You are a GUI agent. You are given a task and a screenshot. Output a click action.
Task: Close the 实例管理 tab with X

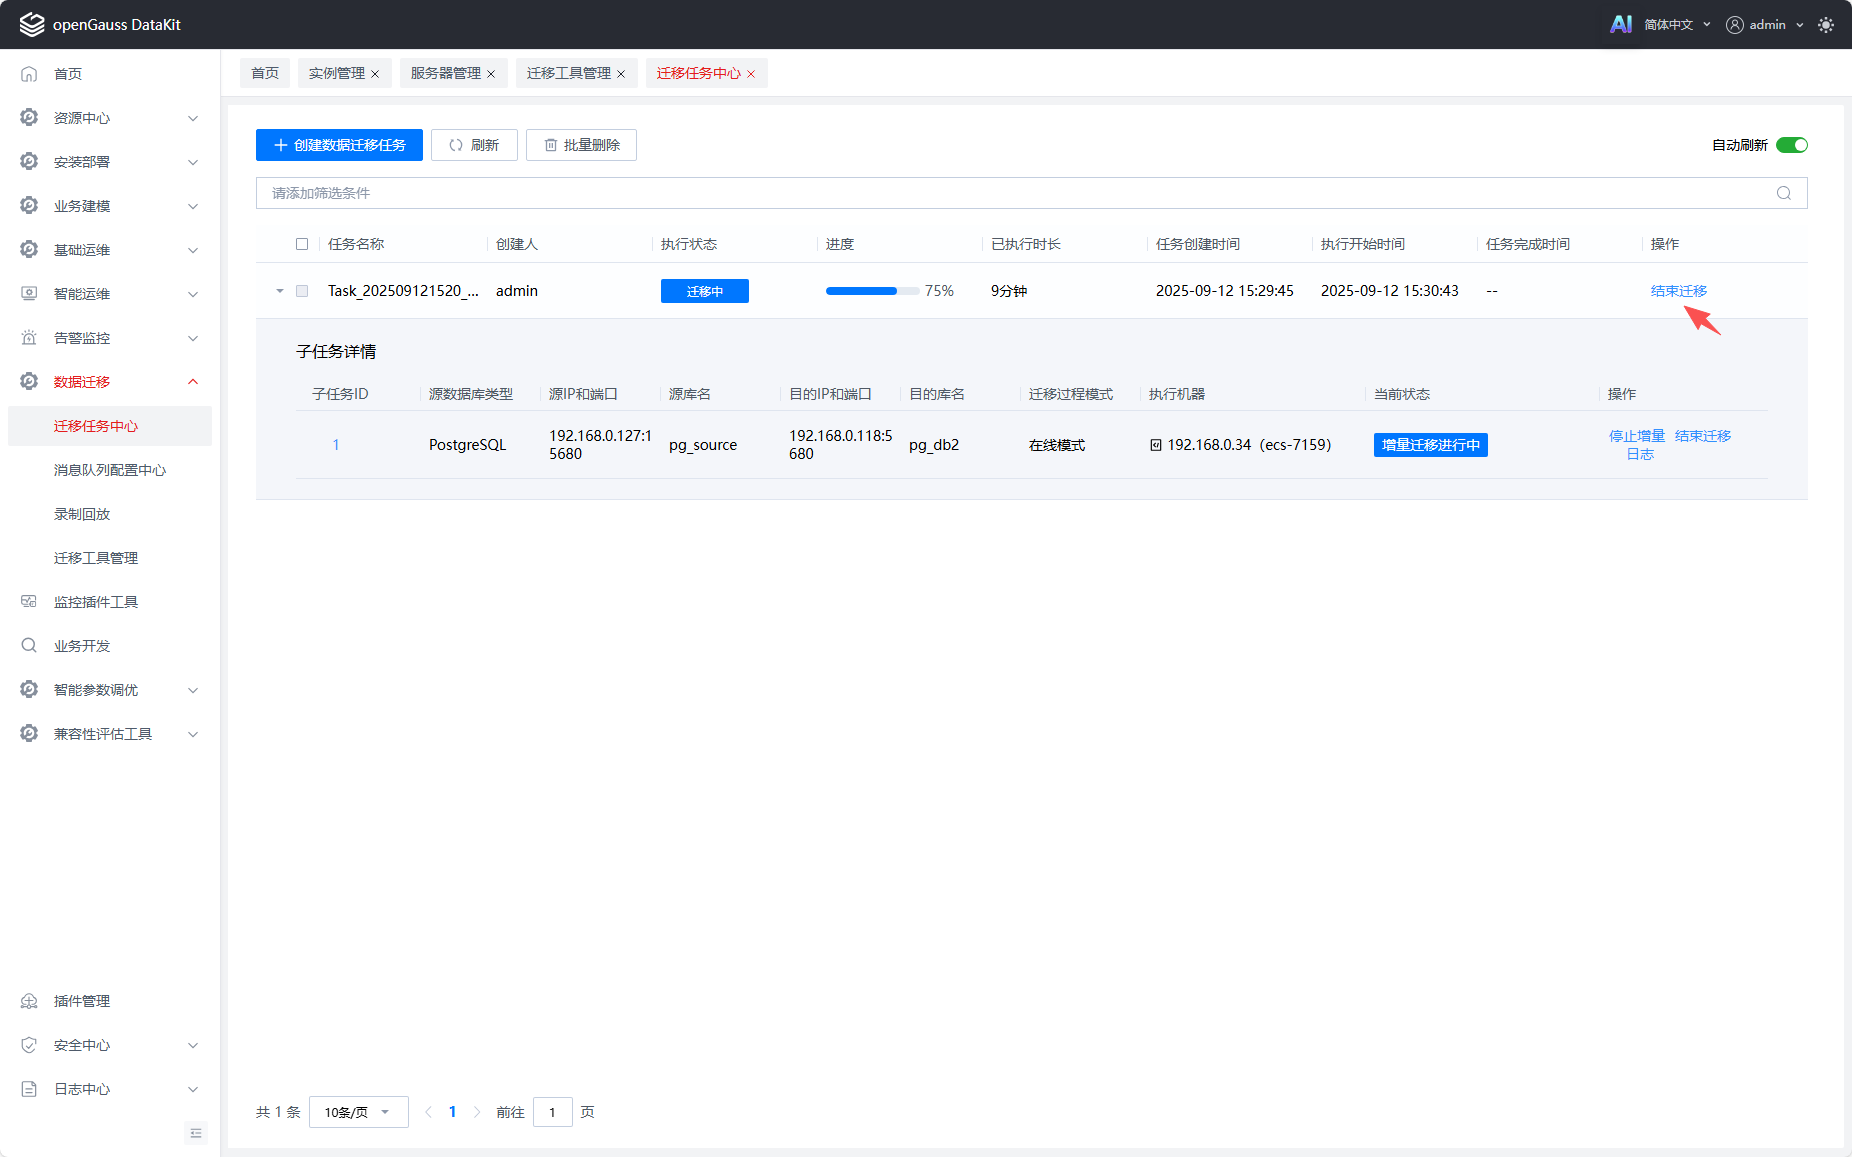[375, 74]
